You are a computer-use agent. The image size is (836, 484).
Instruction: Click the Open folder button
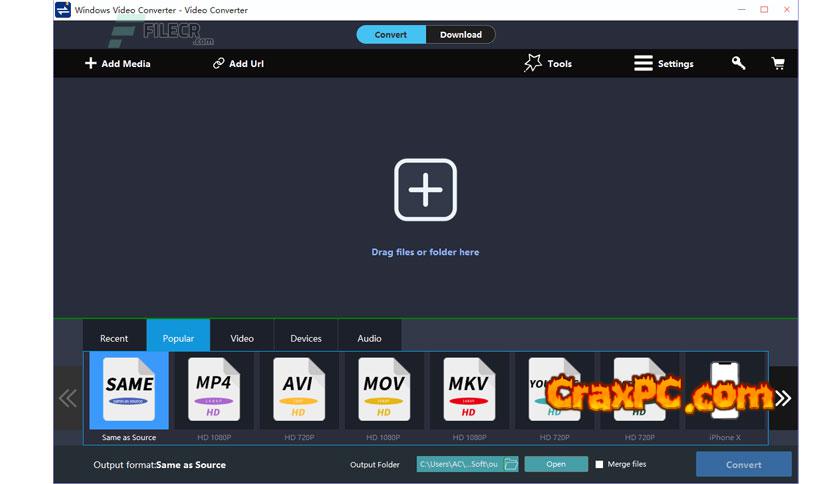(x=555, y=464)
